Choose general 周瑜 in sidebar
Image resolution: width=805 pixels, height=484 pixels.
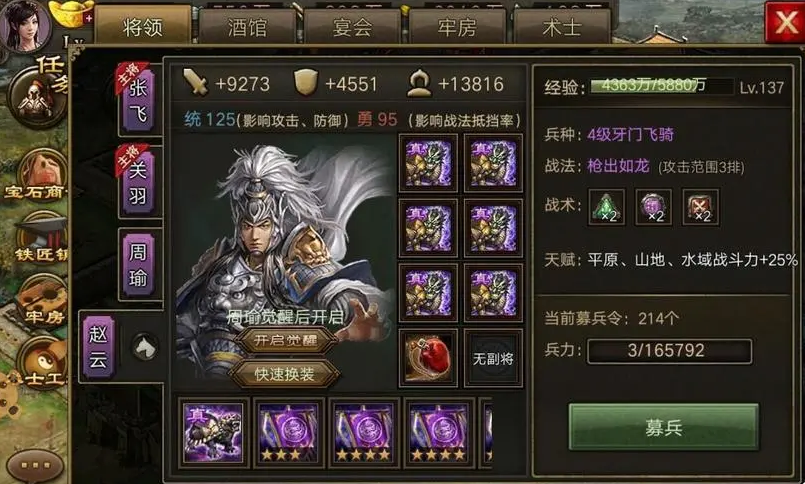tap(138, 264)
